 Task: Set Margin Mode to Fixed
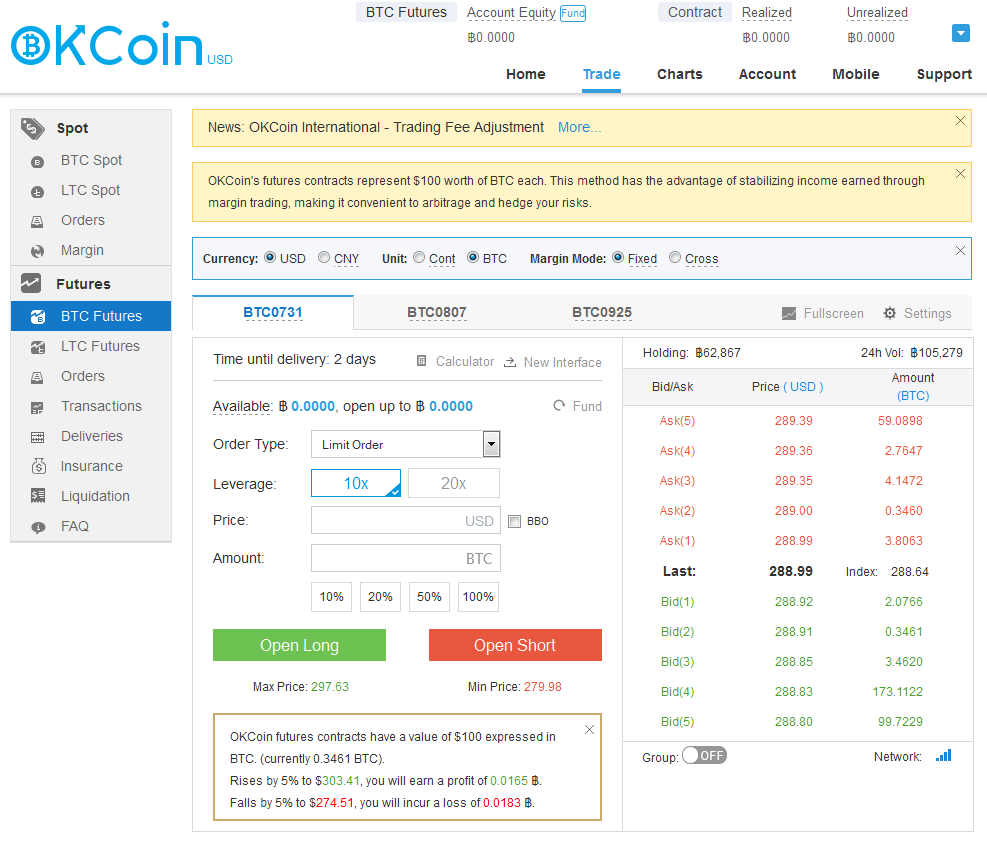(x=618, y=257)
